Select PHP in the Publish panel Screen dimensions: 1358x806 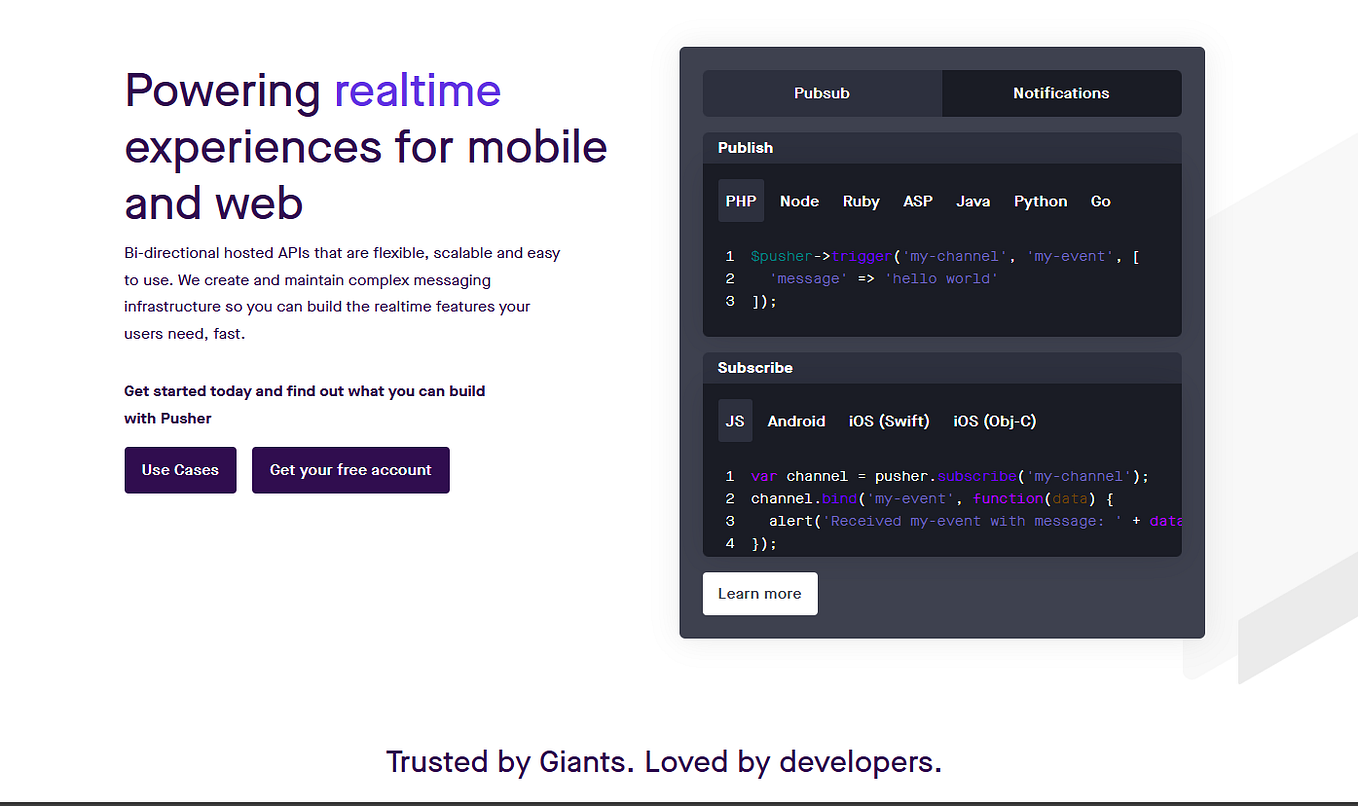click(x=740, y=200)
